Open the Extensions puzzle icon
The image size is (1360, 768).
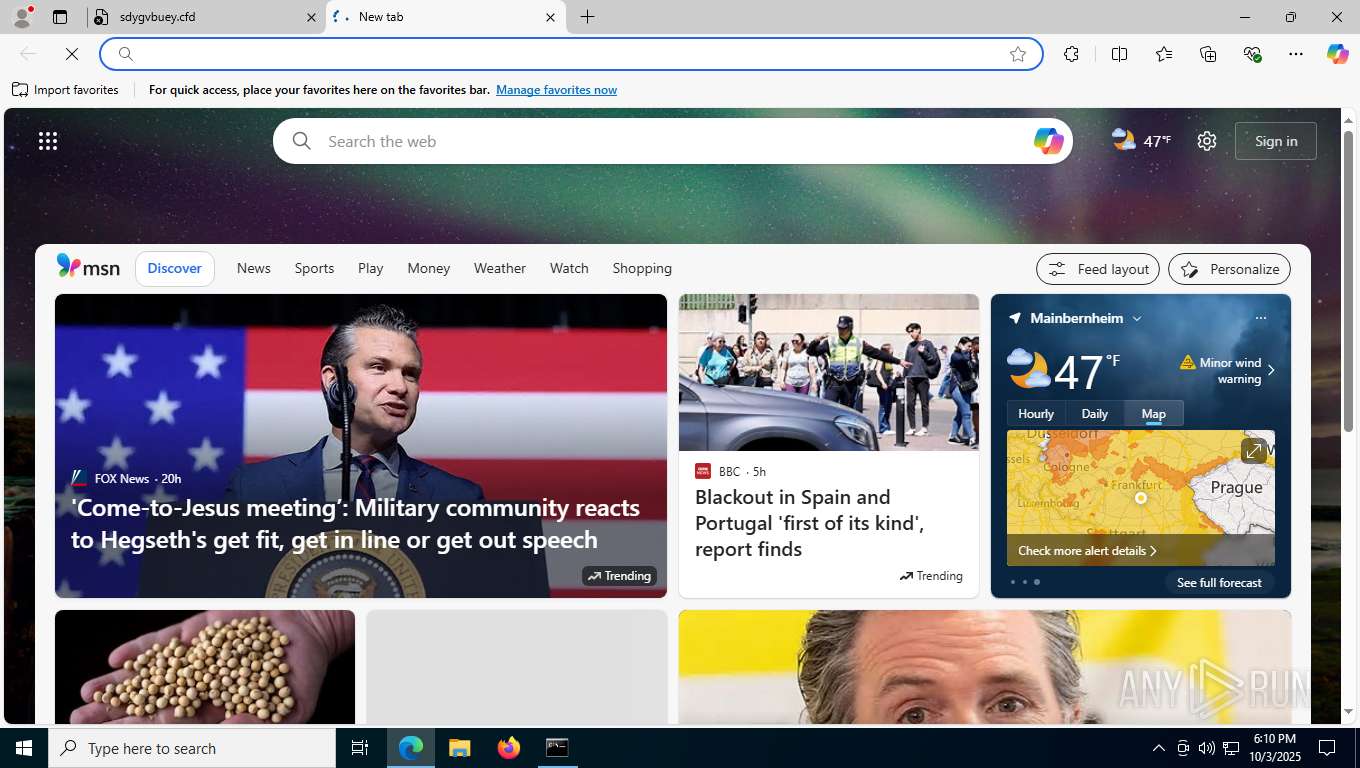pos(1072,54)
